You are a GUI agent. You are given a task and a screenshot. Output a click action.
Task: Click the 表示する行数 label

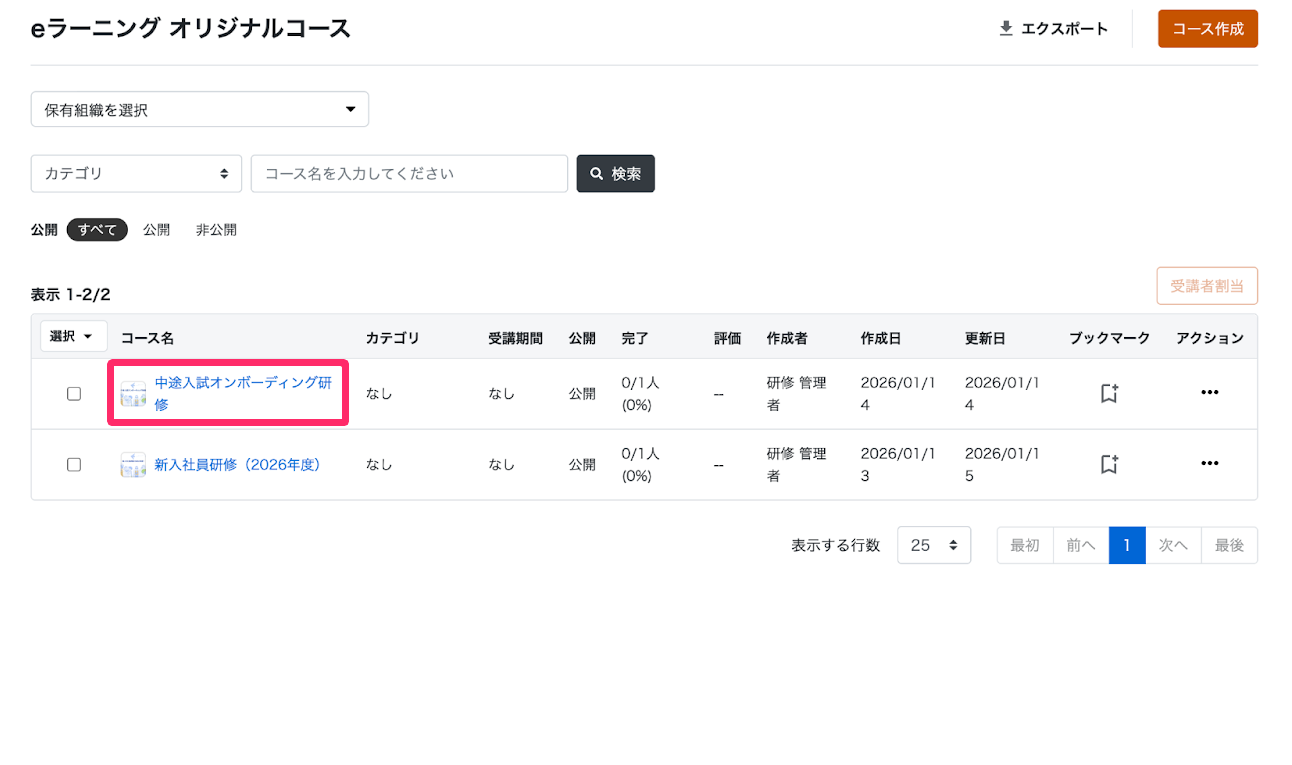(x=836, y=545)
